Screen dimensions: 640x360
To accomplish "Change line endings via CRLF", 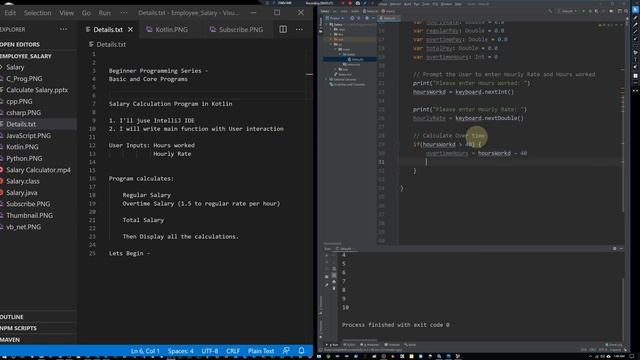I will (x=233, y=351).
